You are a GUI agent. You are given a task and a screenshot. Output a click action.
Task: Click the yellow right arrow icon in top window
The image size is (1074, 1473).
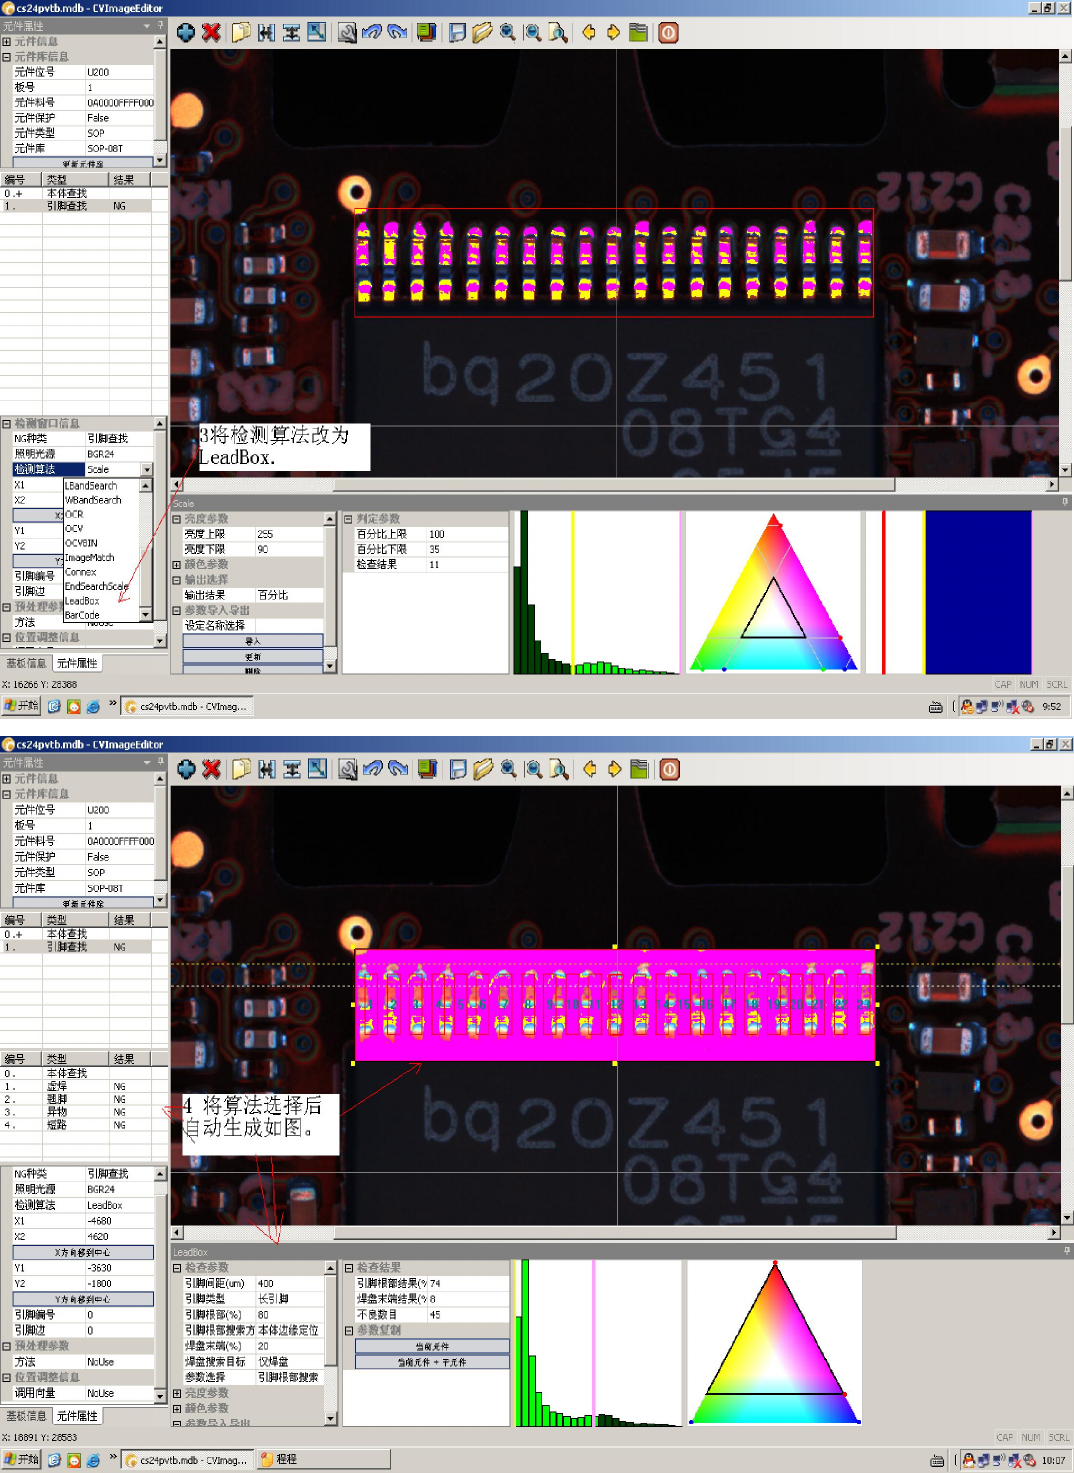(x=613, y=32)
